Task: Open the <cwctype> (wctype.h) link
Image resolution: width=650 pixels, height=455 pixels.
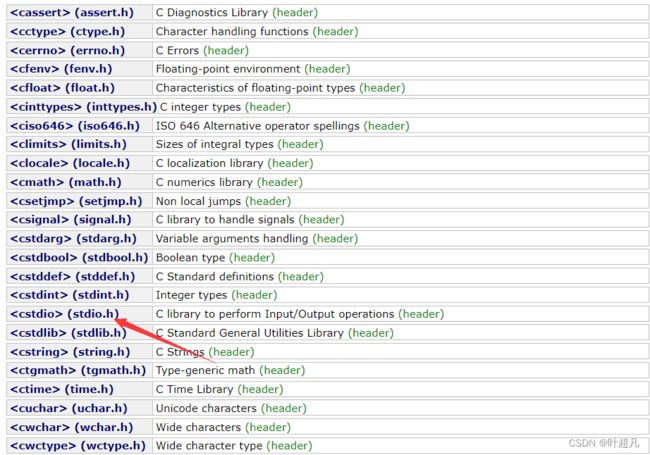Action: (78, 446)
